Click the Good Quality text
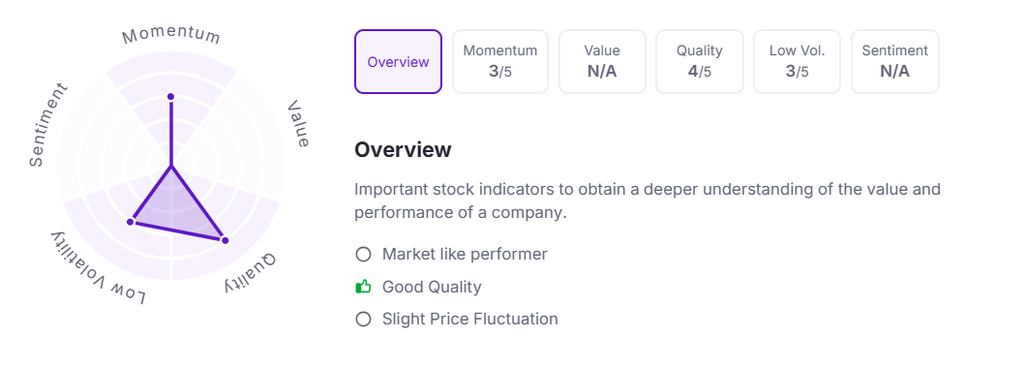The width and height of the screenshot is (1024, 371). [432, 287]
